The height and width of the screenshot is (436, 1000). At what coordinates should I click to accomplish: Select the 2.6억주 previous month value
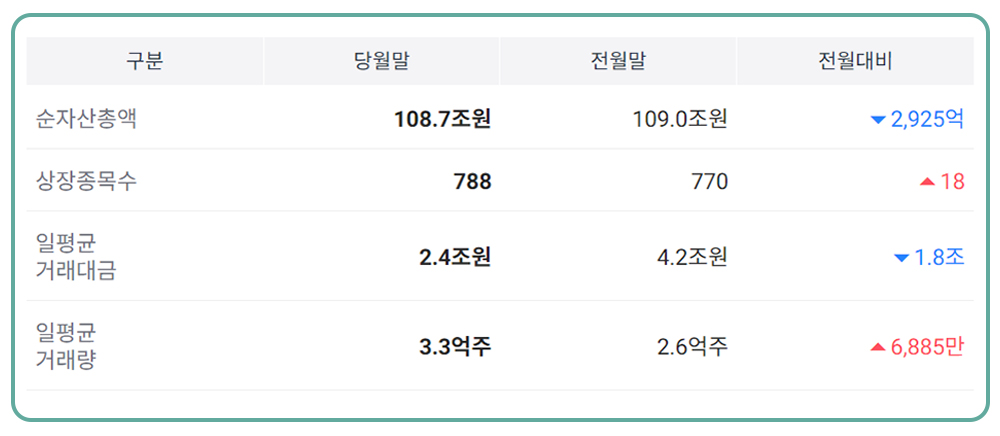(x=692, y=347)
